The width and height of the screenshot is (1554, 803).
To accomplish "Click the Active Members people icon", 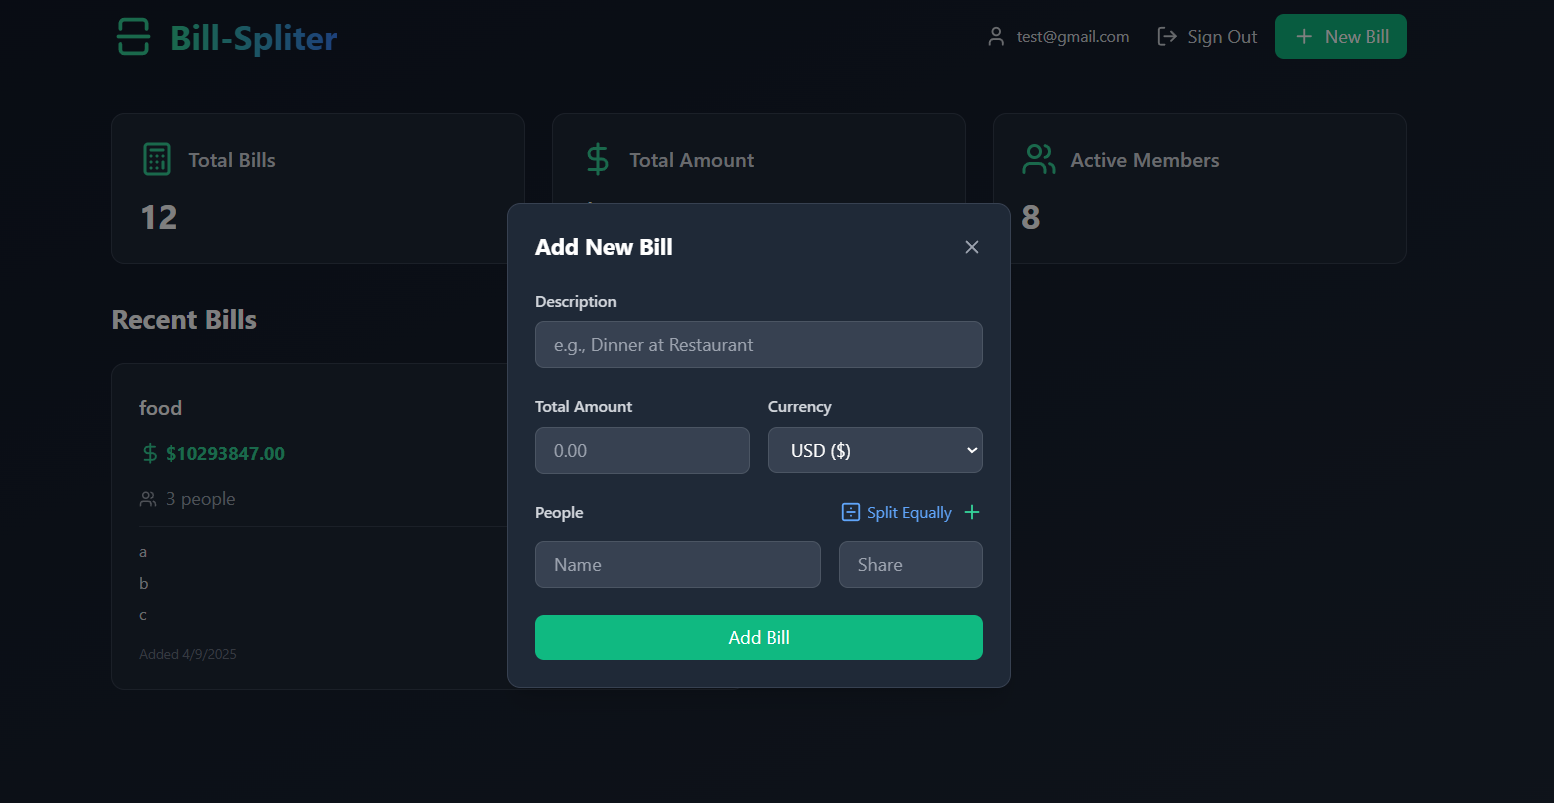I will tap(1038, 158).
